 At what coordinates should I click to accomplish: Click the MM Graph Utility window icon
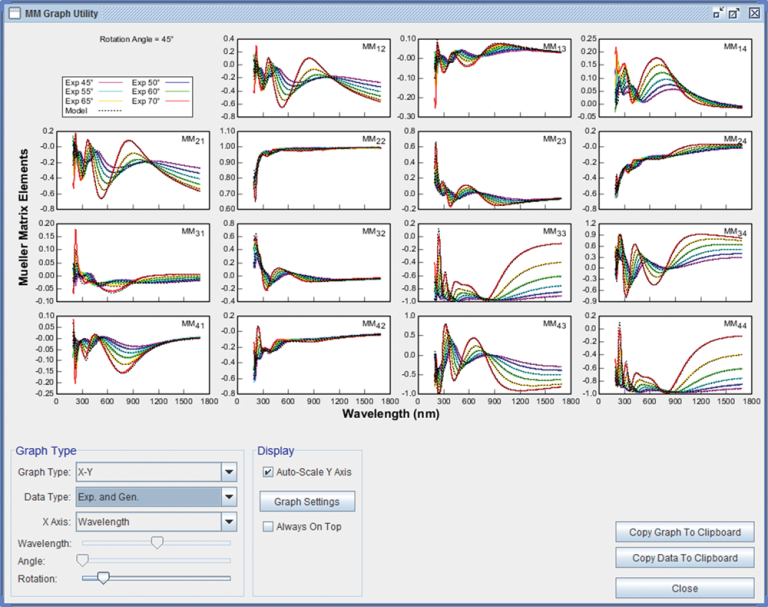(x=15, y=12)
